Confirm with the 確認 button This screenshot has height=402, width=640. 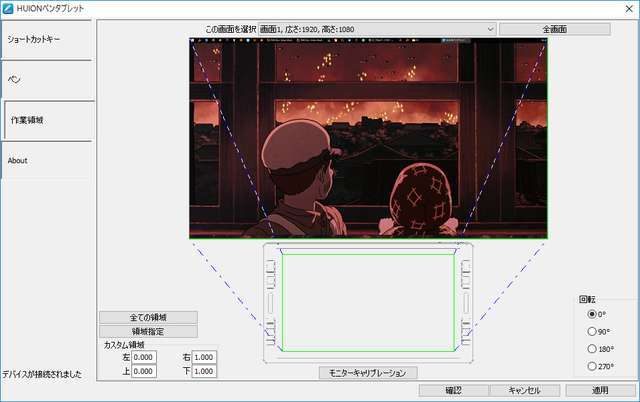tap(454, 391)
